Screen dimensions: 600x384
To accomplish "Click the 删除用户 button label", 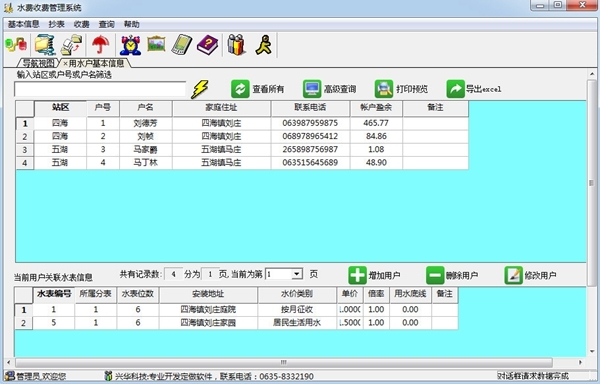I will coord(462,275).
